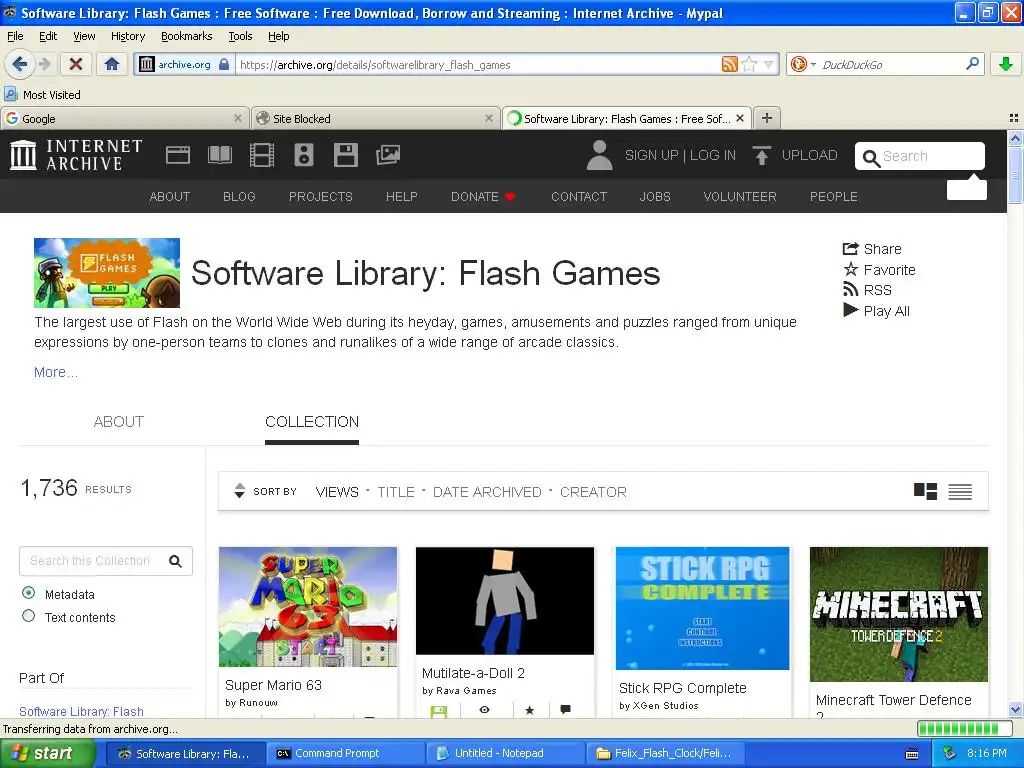The height and width of the screenshot is (768, 1024).
Task: Open the browser home page icon
Action: pyautogui.click(x=112, y=64)
